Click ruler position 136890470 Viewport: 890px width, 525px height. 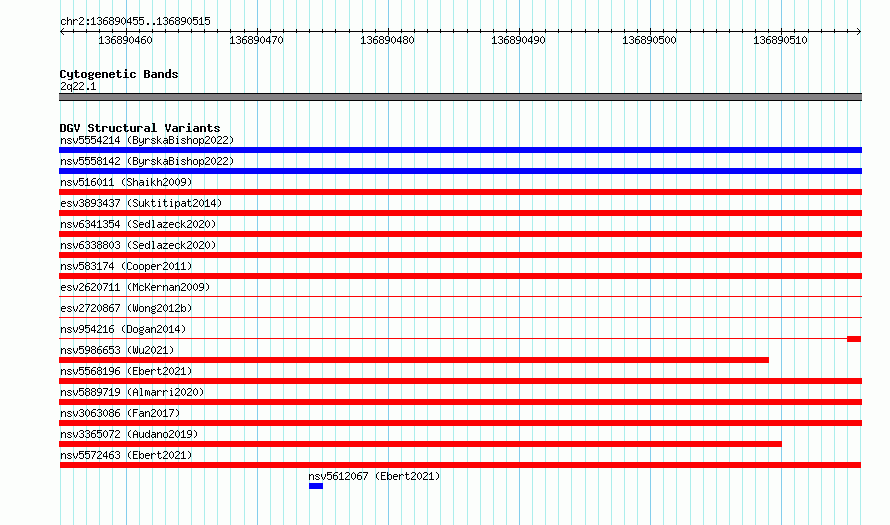coord(257,40)
